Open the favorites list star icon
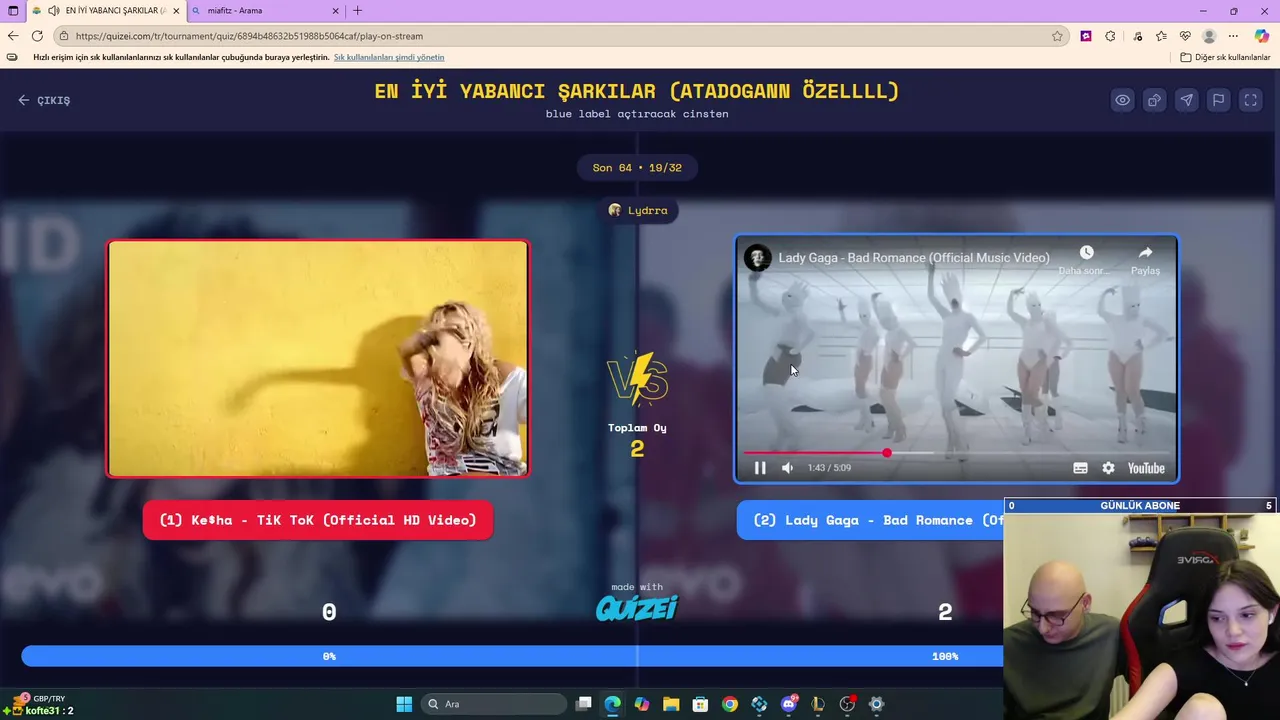The height and width of the screenshot is (720, 1280). tap(1161, 36)
